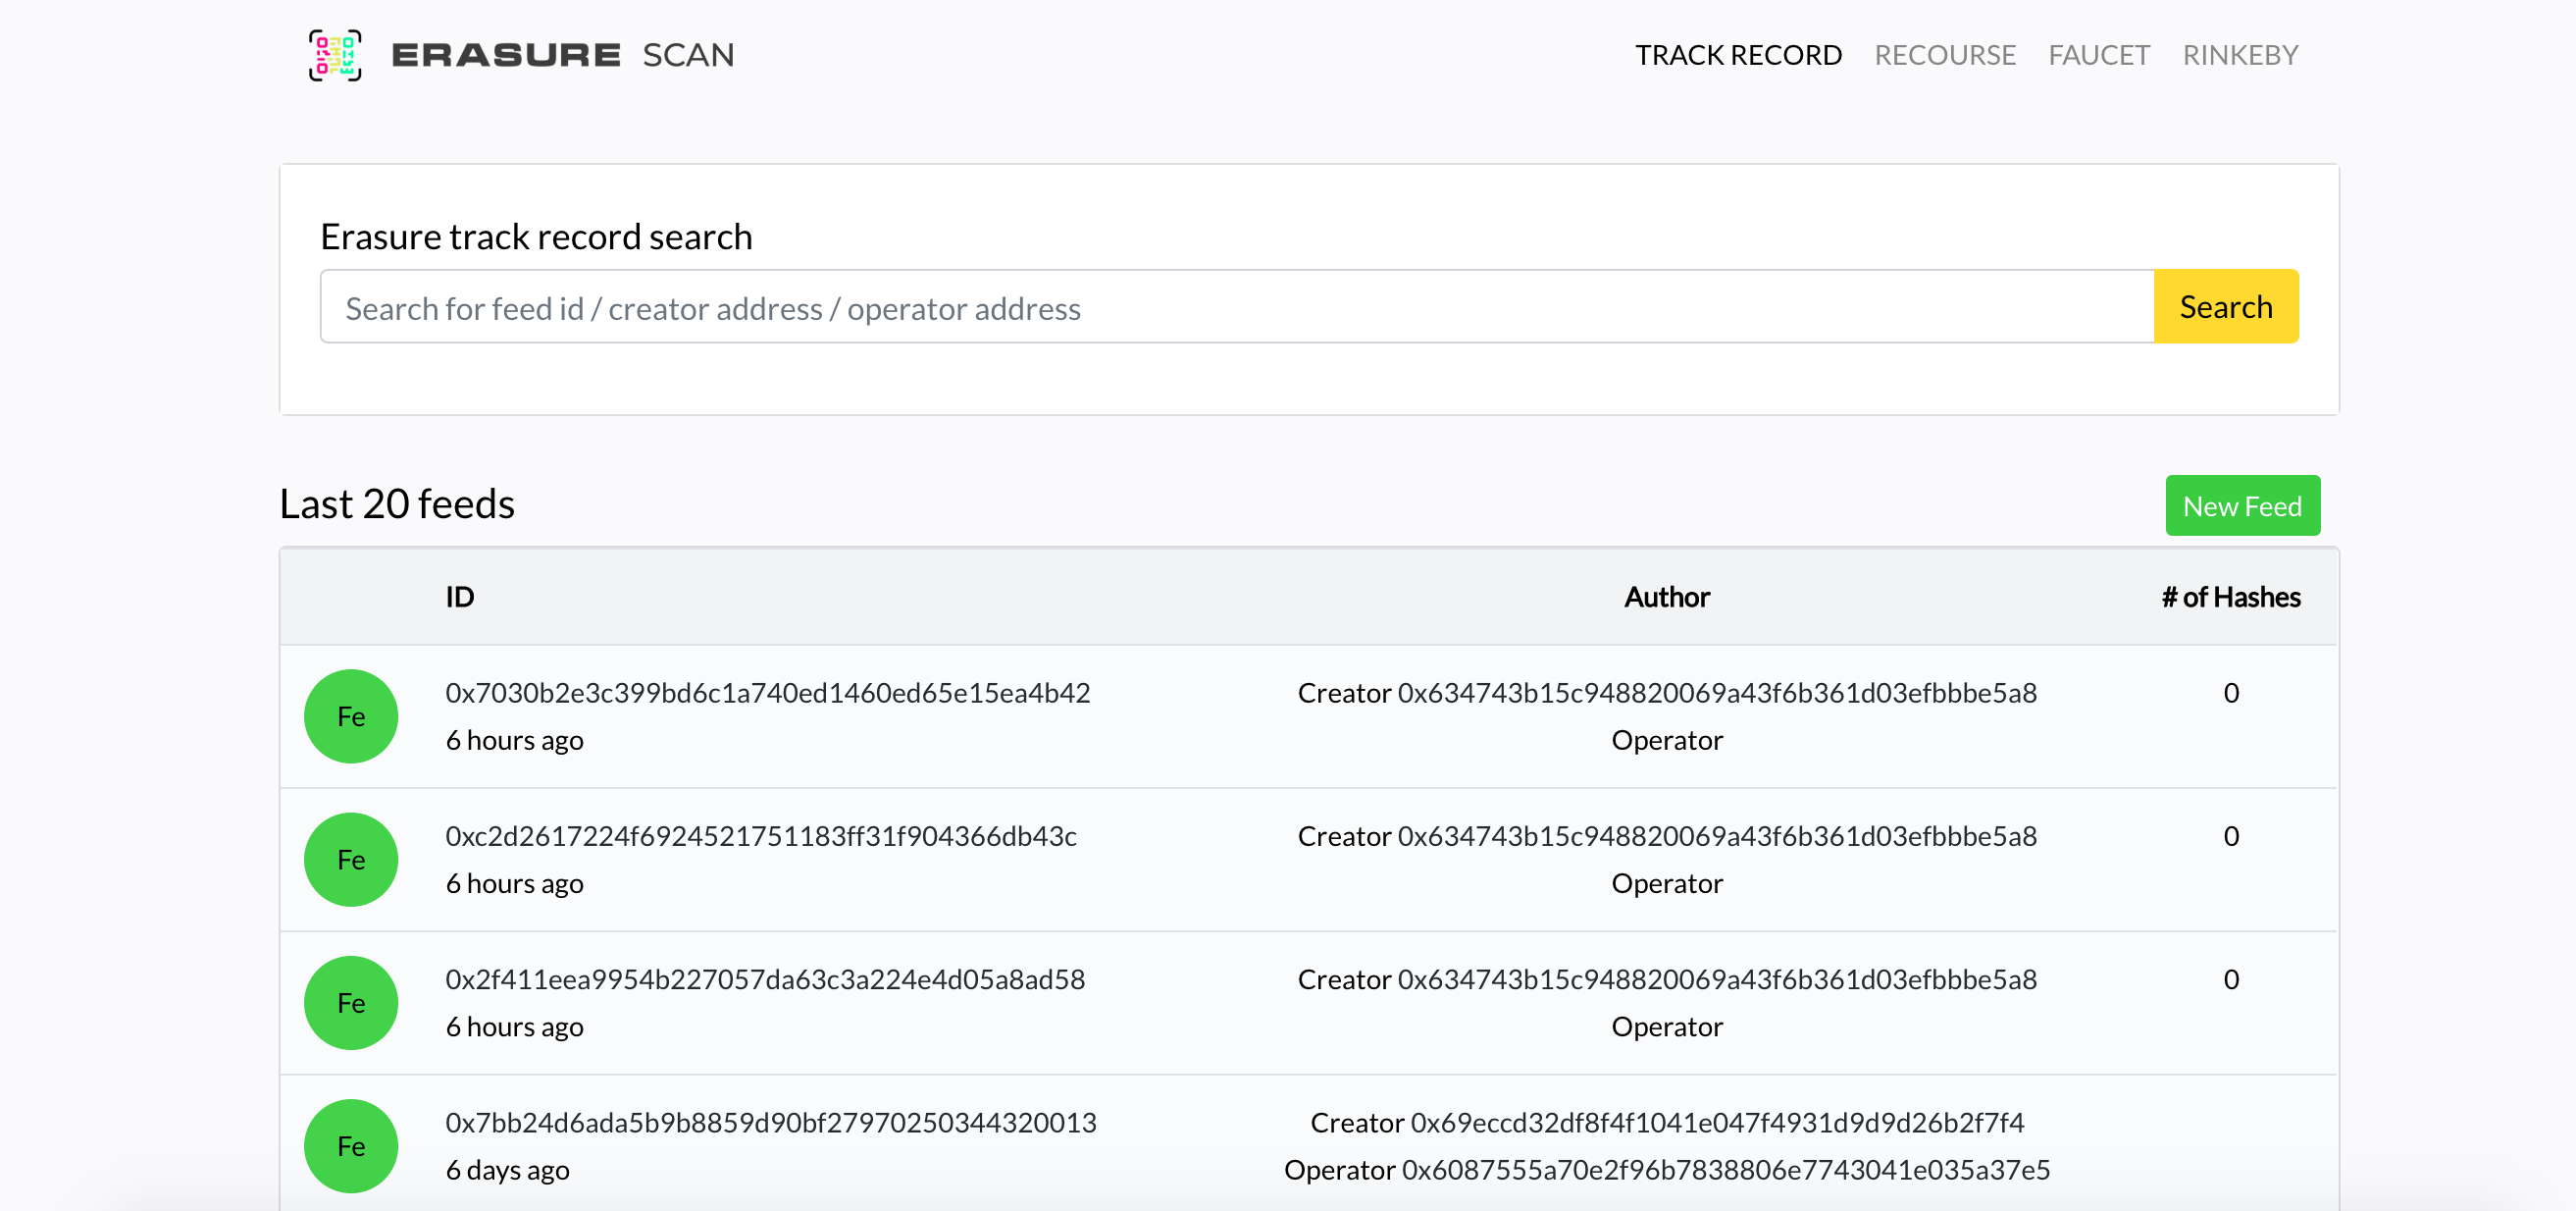Click hash count 0 for feed 0x7030b2e3
The height and width of the screenshot is (1211, 2576).
(2231, 693)
